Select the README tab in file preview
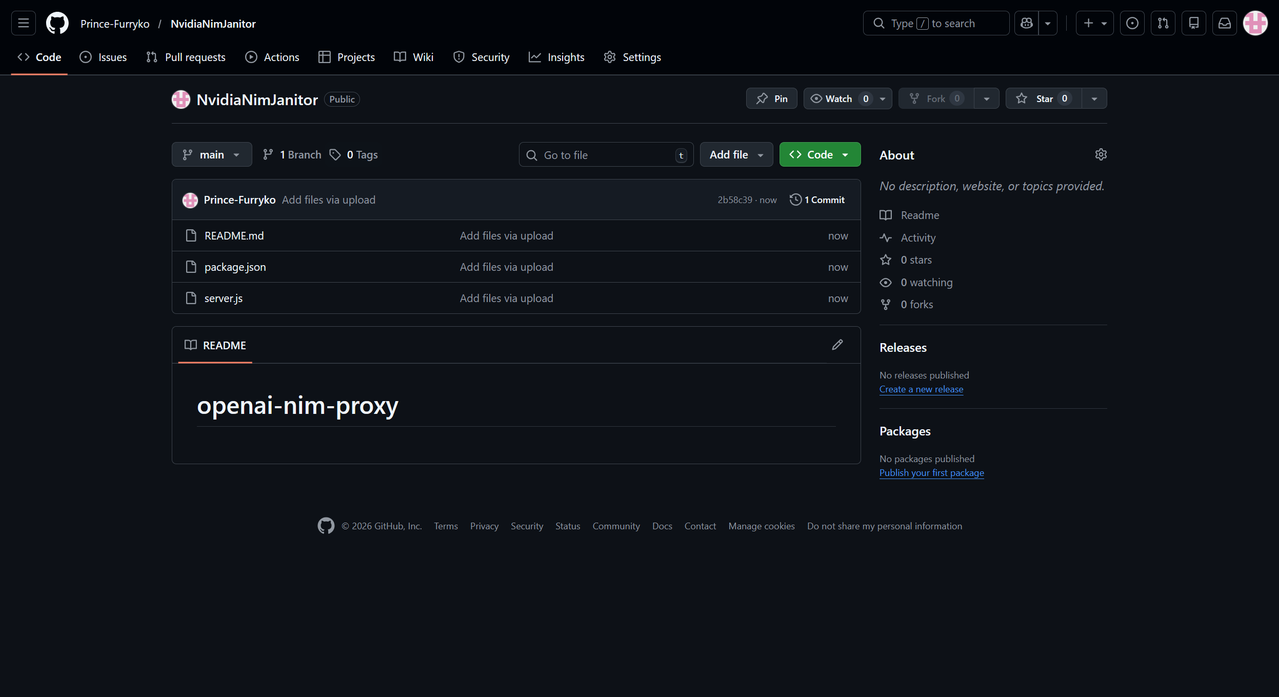 [x=215, y=345]
